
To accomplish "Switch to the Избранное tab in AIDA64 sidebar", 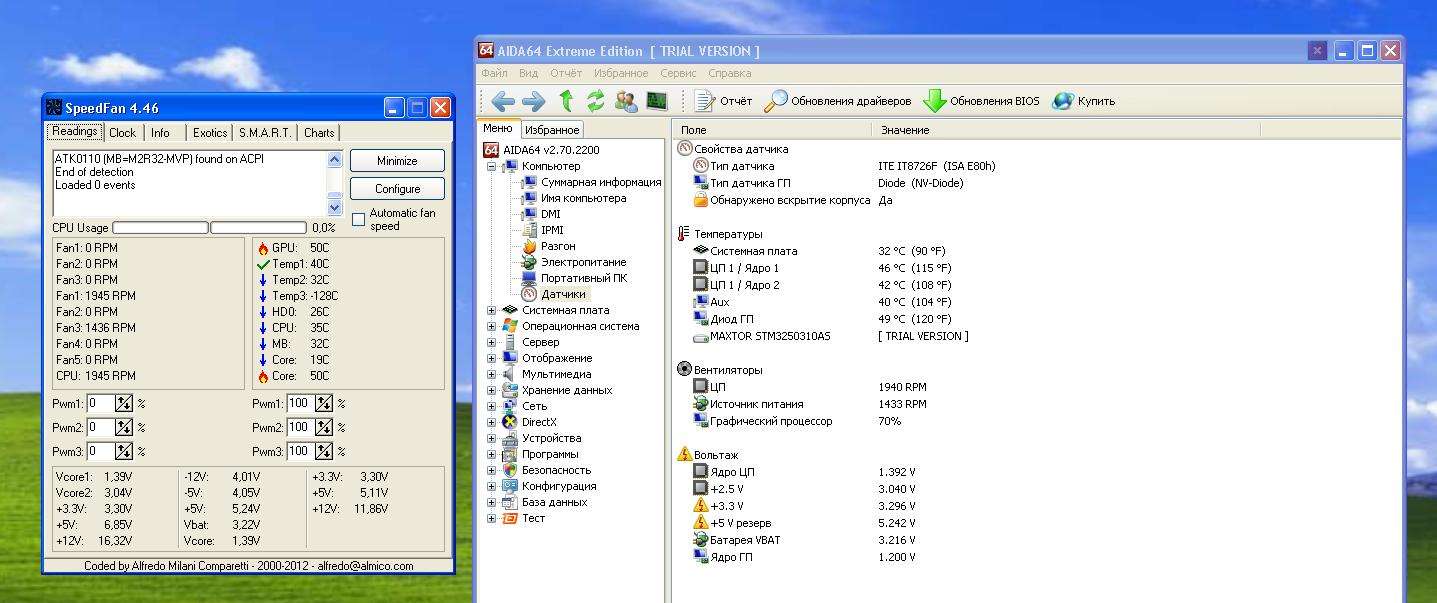I will [552, 130].
